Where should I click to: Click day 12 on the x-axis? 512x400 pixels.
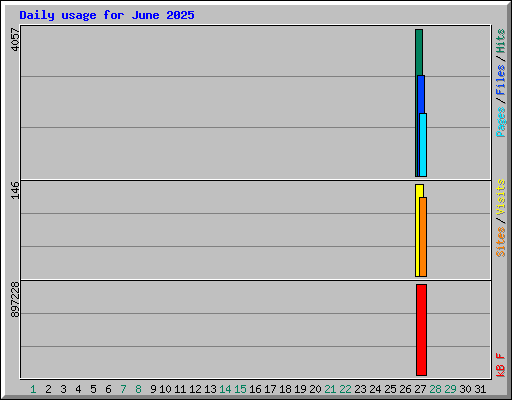click(x=195, y=389)
